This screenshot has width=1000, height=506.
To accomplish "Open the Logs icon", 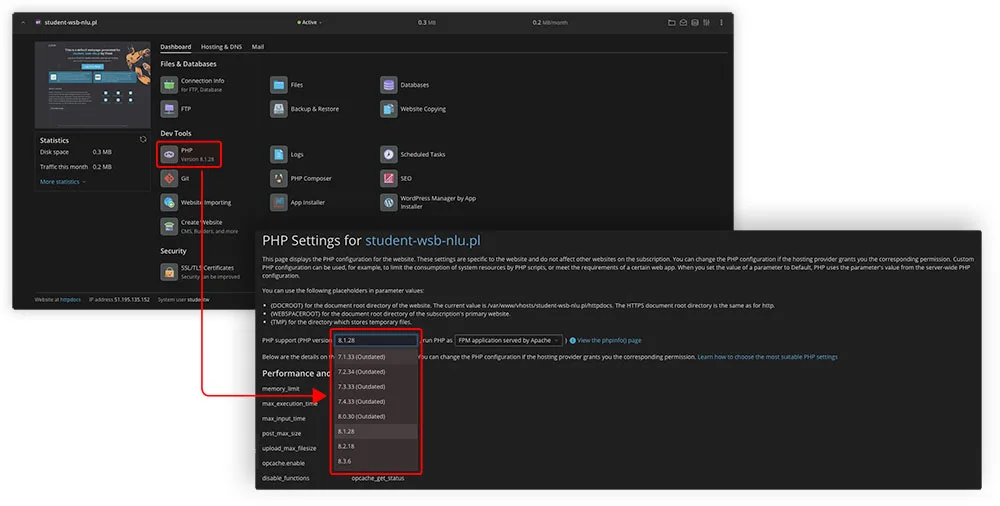I will click(x=279, y=154).
